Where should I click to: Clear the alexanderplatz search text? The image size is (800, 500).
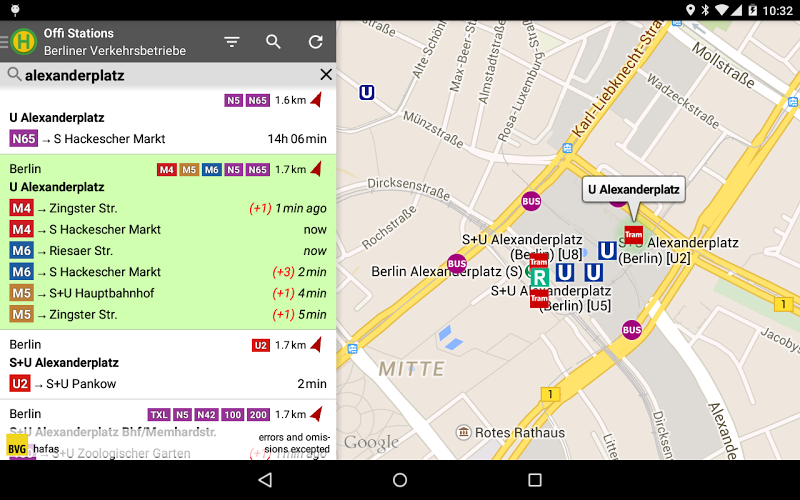coord(325,75)
